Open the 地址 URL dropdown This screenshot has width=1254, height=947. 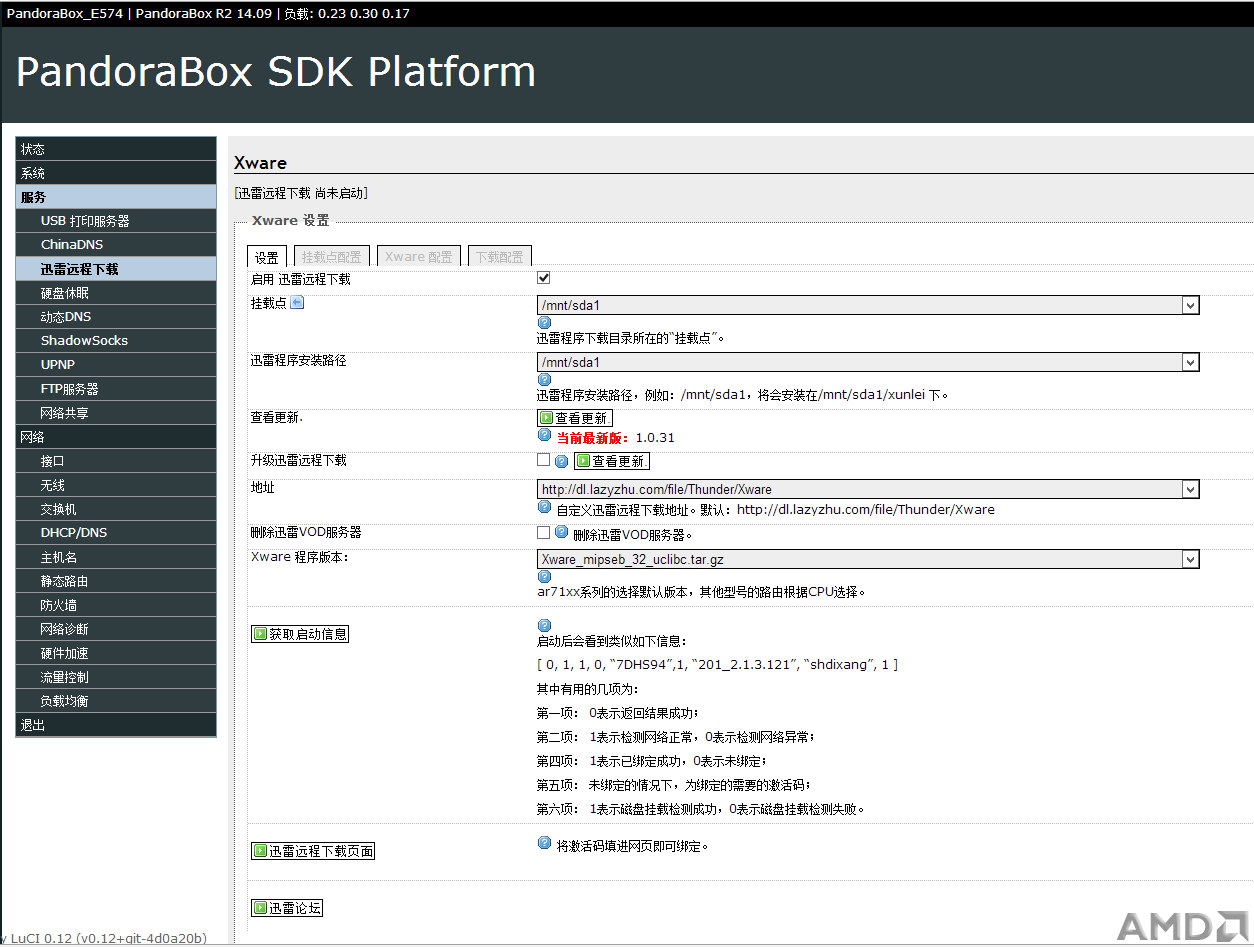pos(868,489)
